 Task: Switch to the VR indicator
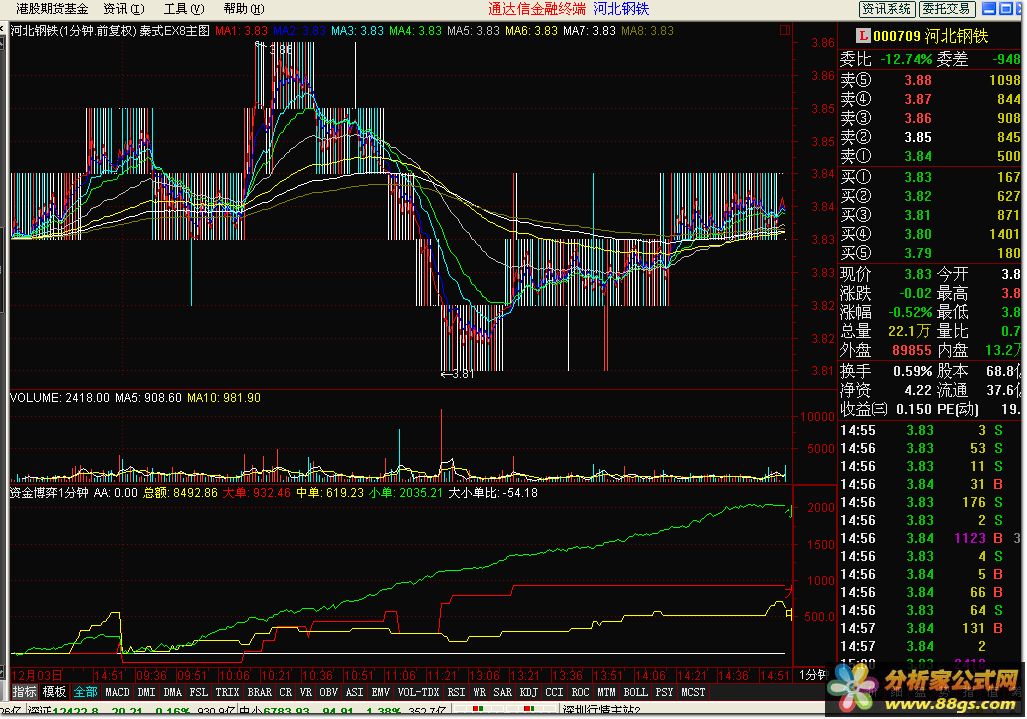306,692
